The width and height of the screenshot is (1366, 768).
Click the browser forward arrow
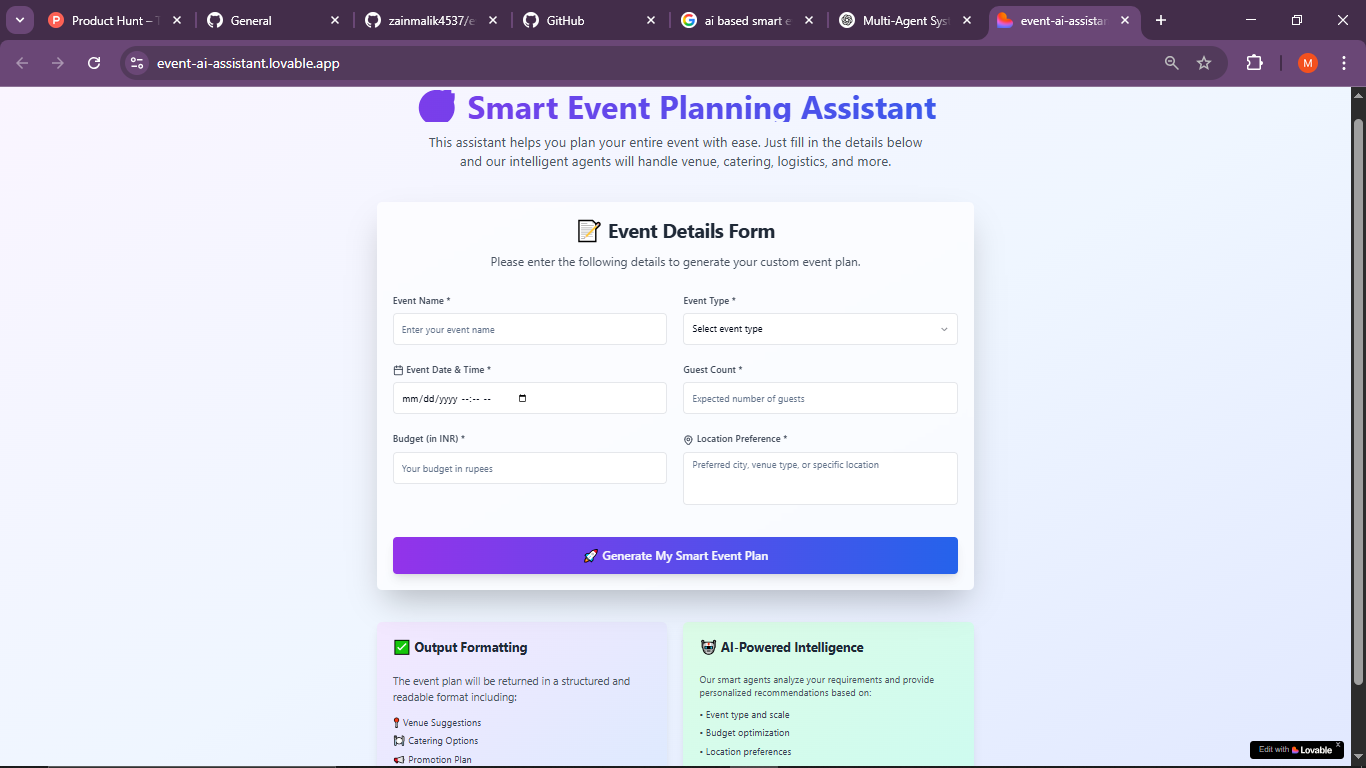[x=58, y=63]
